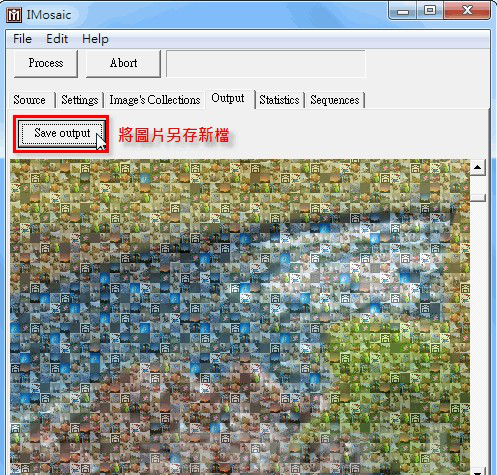Click the mosaic output image preview
The width and height of the screenshot is (497, 475).
pyautogui.click(x=240, y=317)
